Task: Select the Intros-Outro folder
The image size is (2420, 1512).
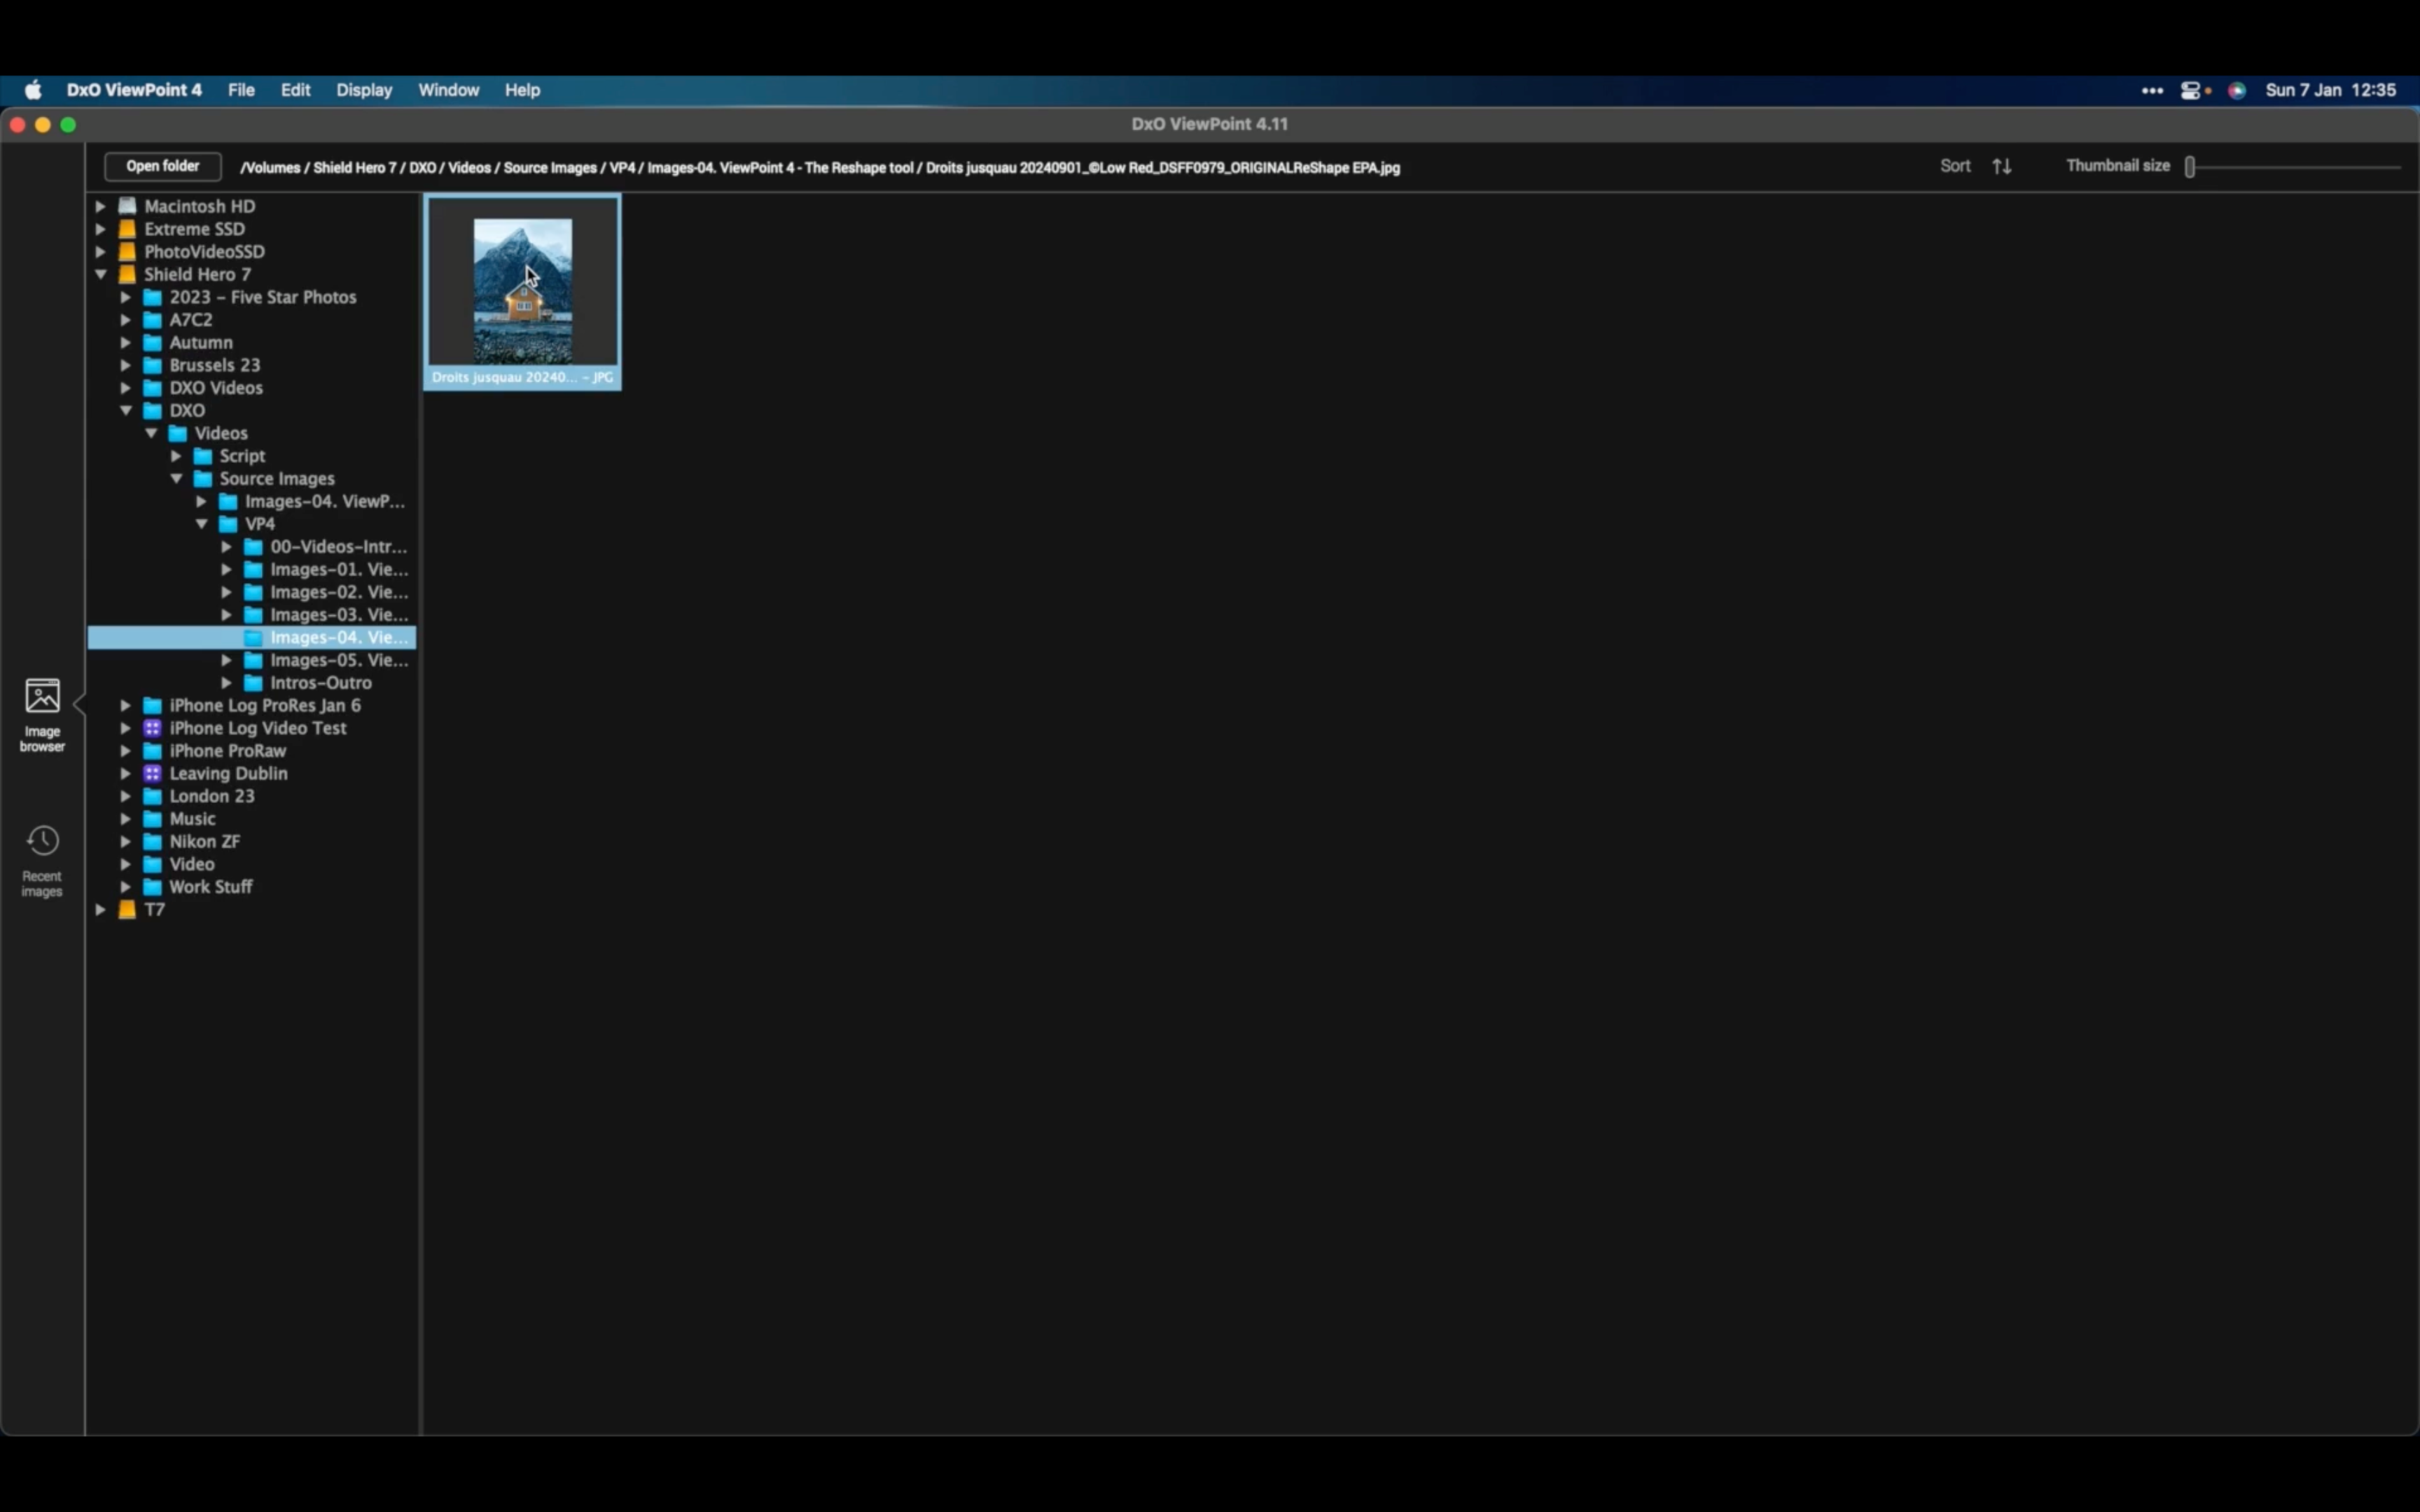Action: pyautogui.click(x=320, y=683)
